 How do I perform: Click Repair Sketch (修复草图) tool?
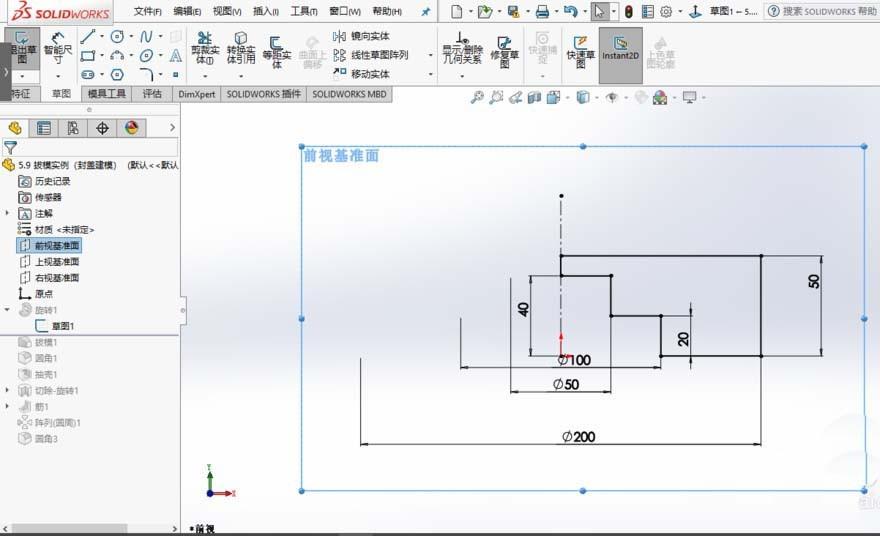504,51
